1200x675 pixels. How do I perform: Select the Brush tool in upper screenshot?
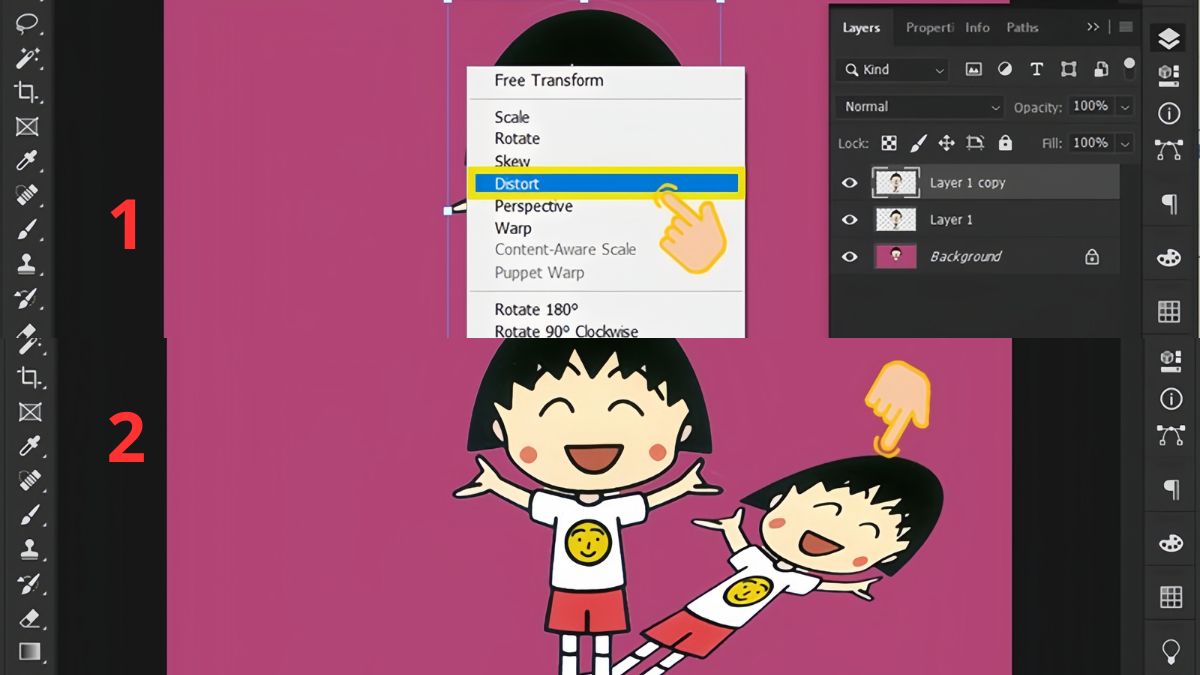(27, 229)
